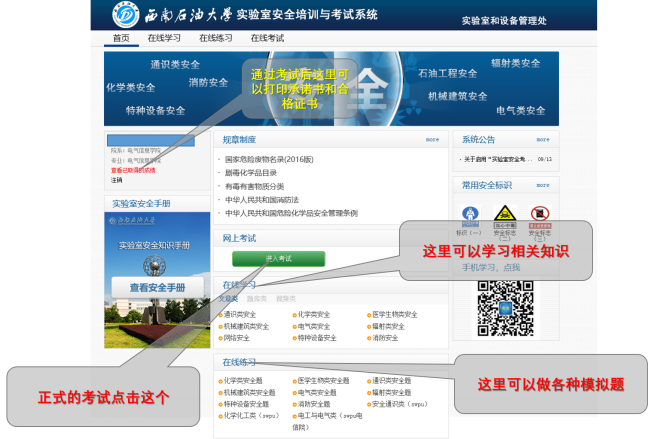Viewport: 650px width, 439px height.
Task: Open the 首页 home tab
Action: 121,38
